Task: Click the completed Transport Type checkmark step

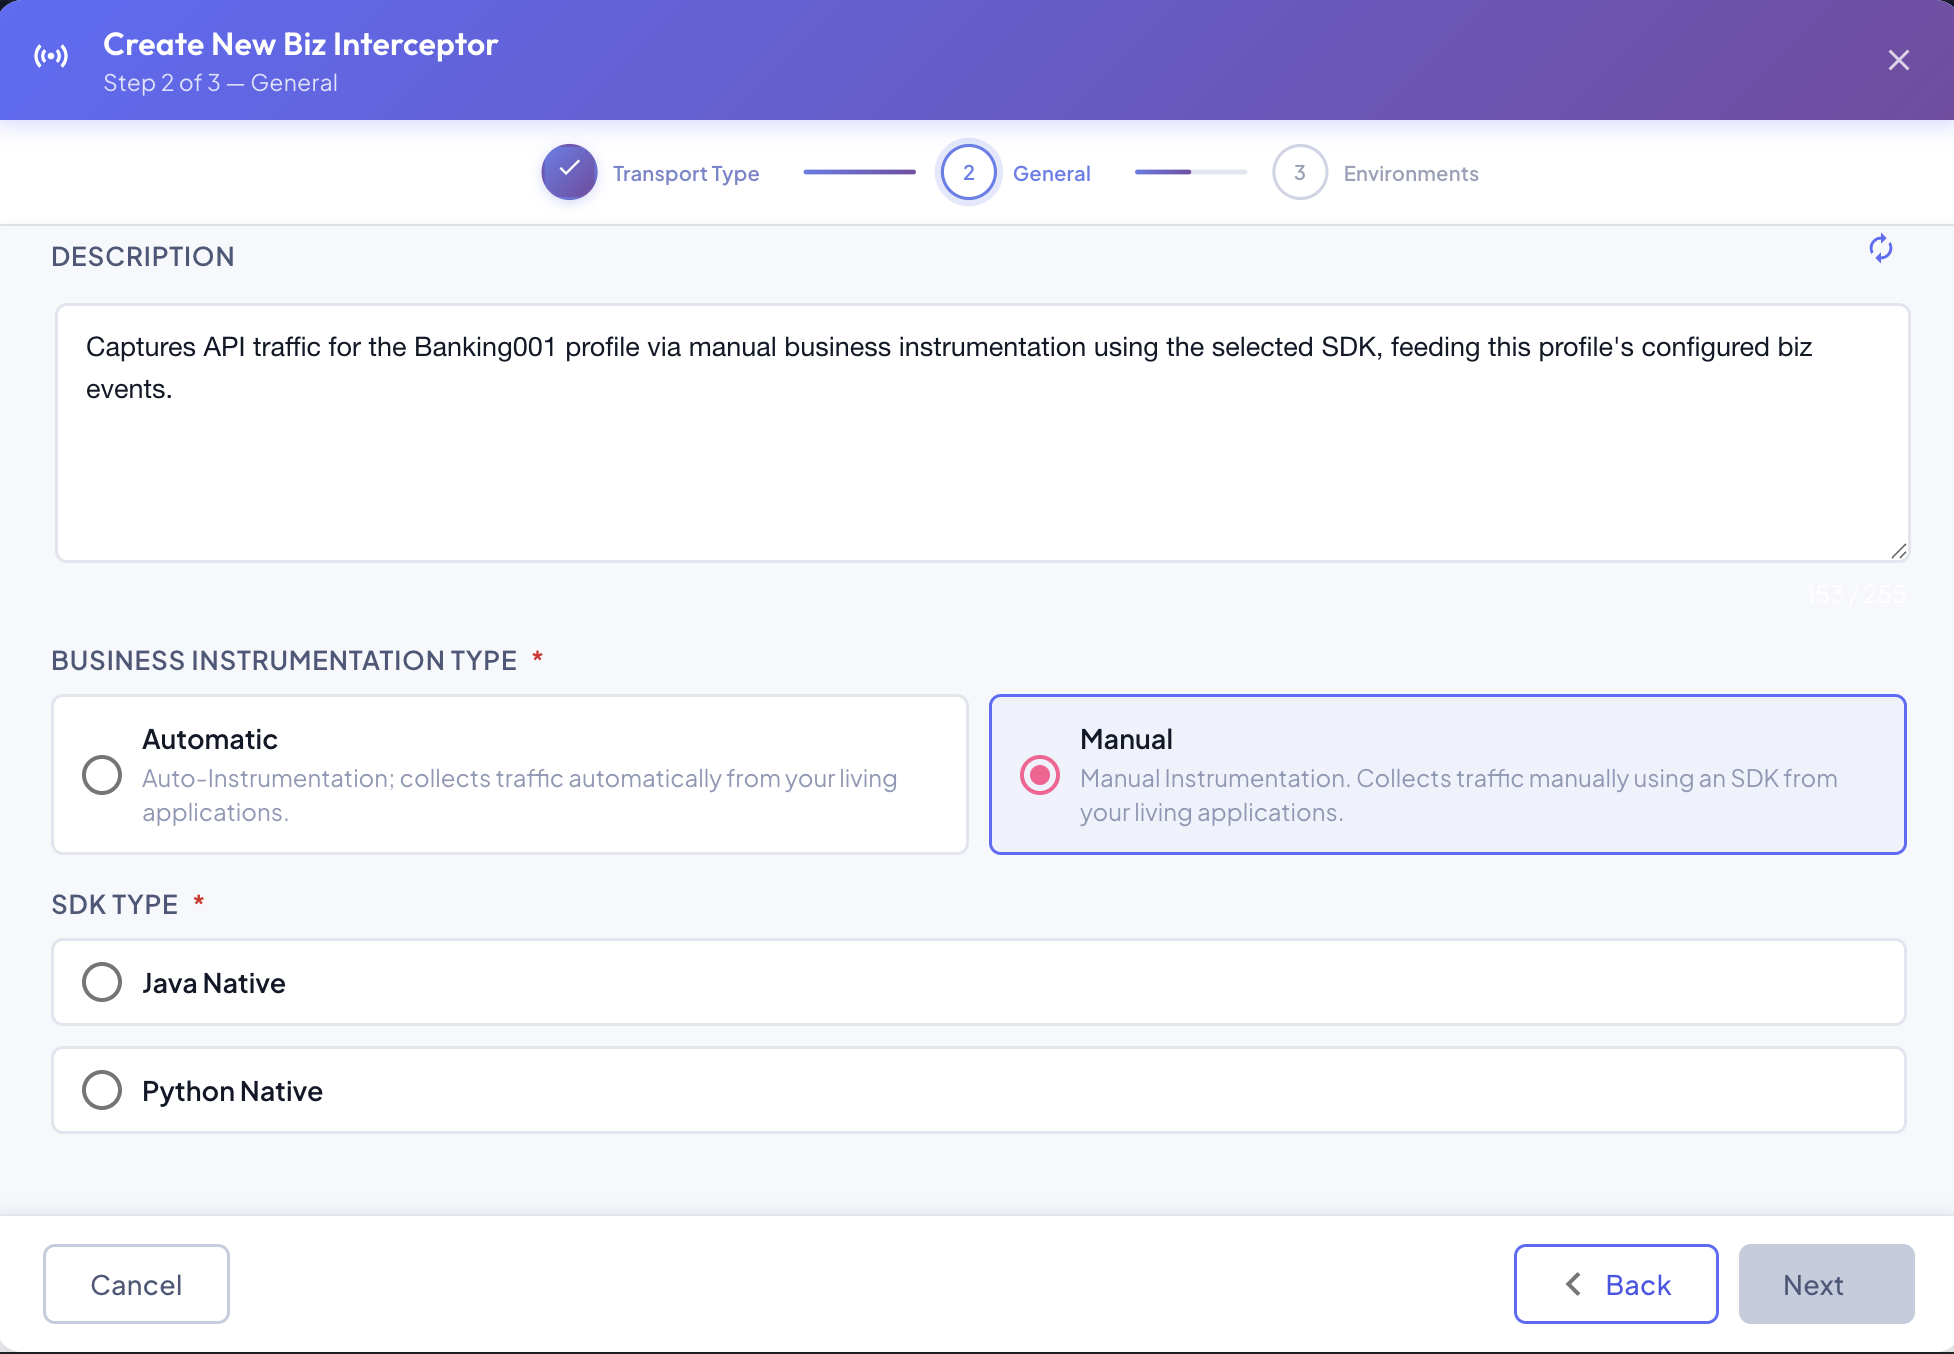Action: (x=569, y=172)
